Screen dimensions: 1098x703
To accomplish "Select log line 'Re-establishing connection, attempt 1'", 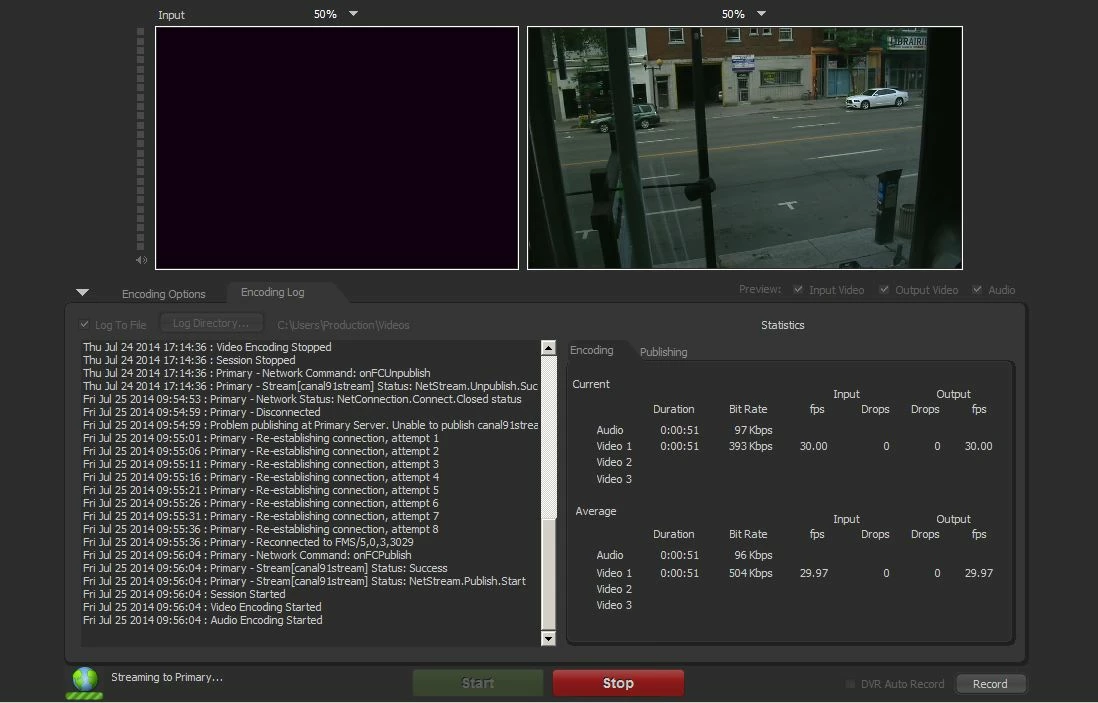I will click(261, 438).
